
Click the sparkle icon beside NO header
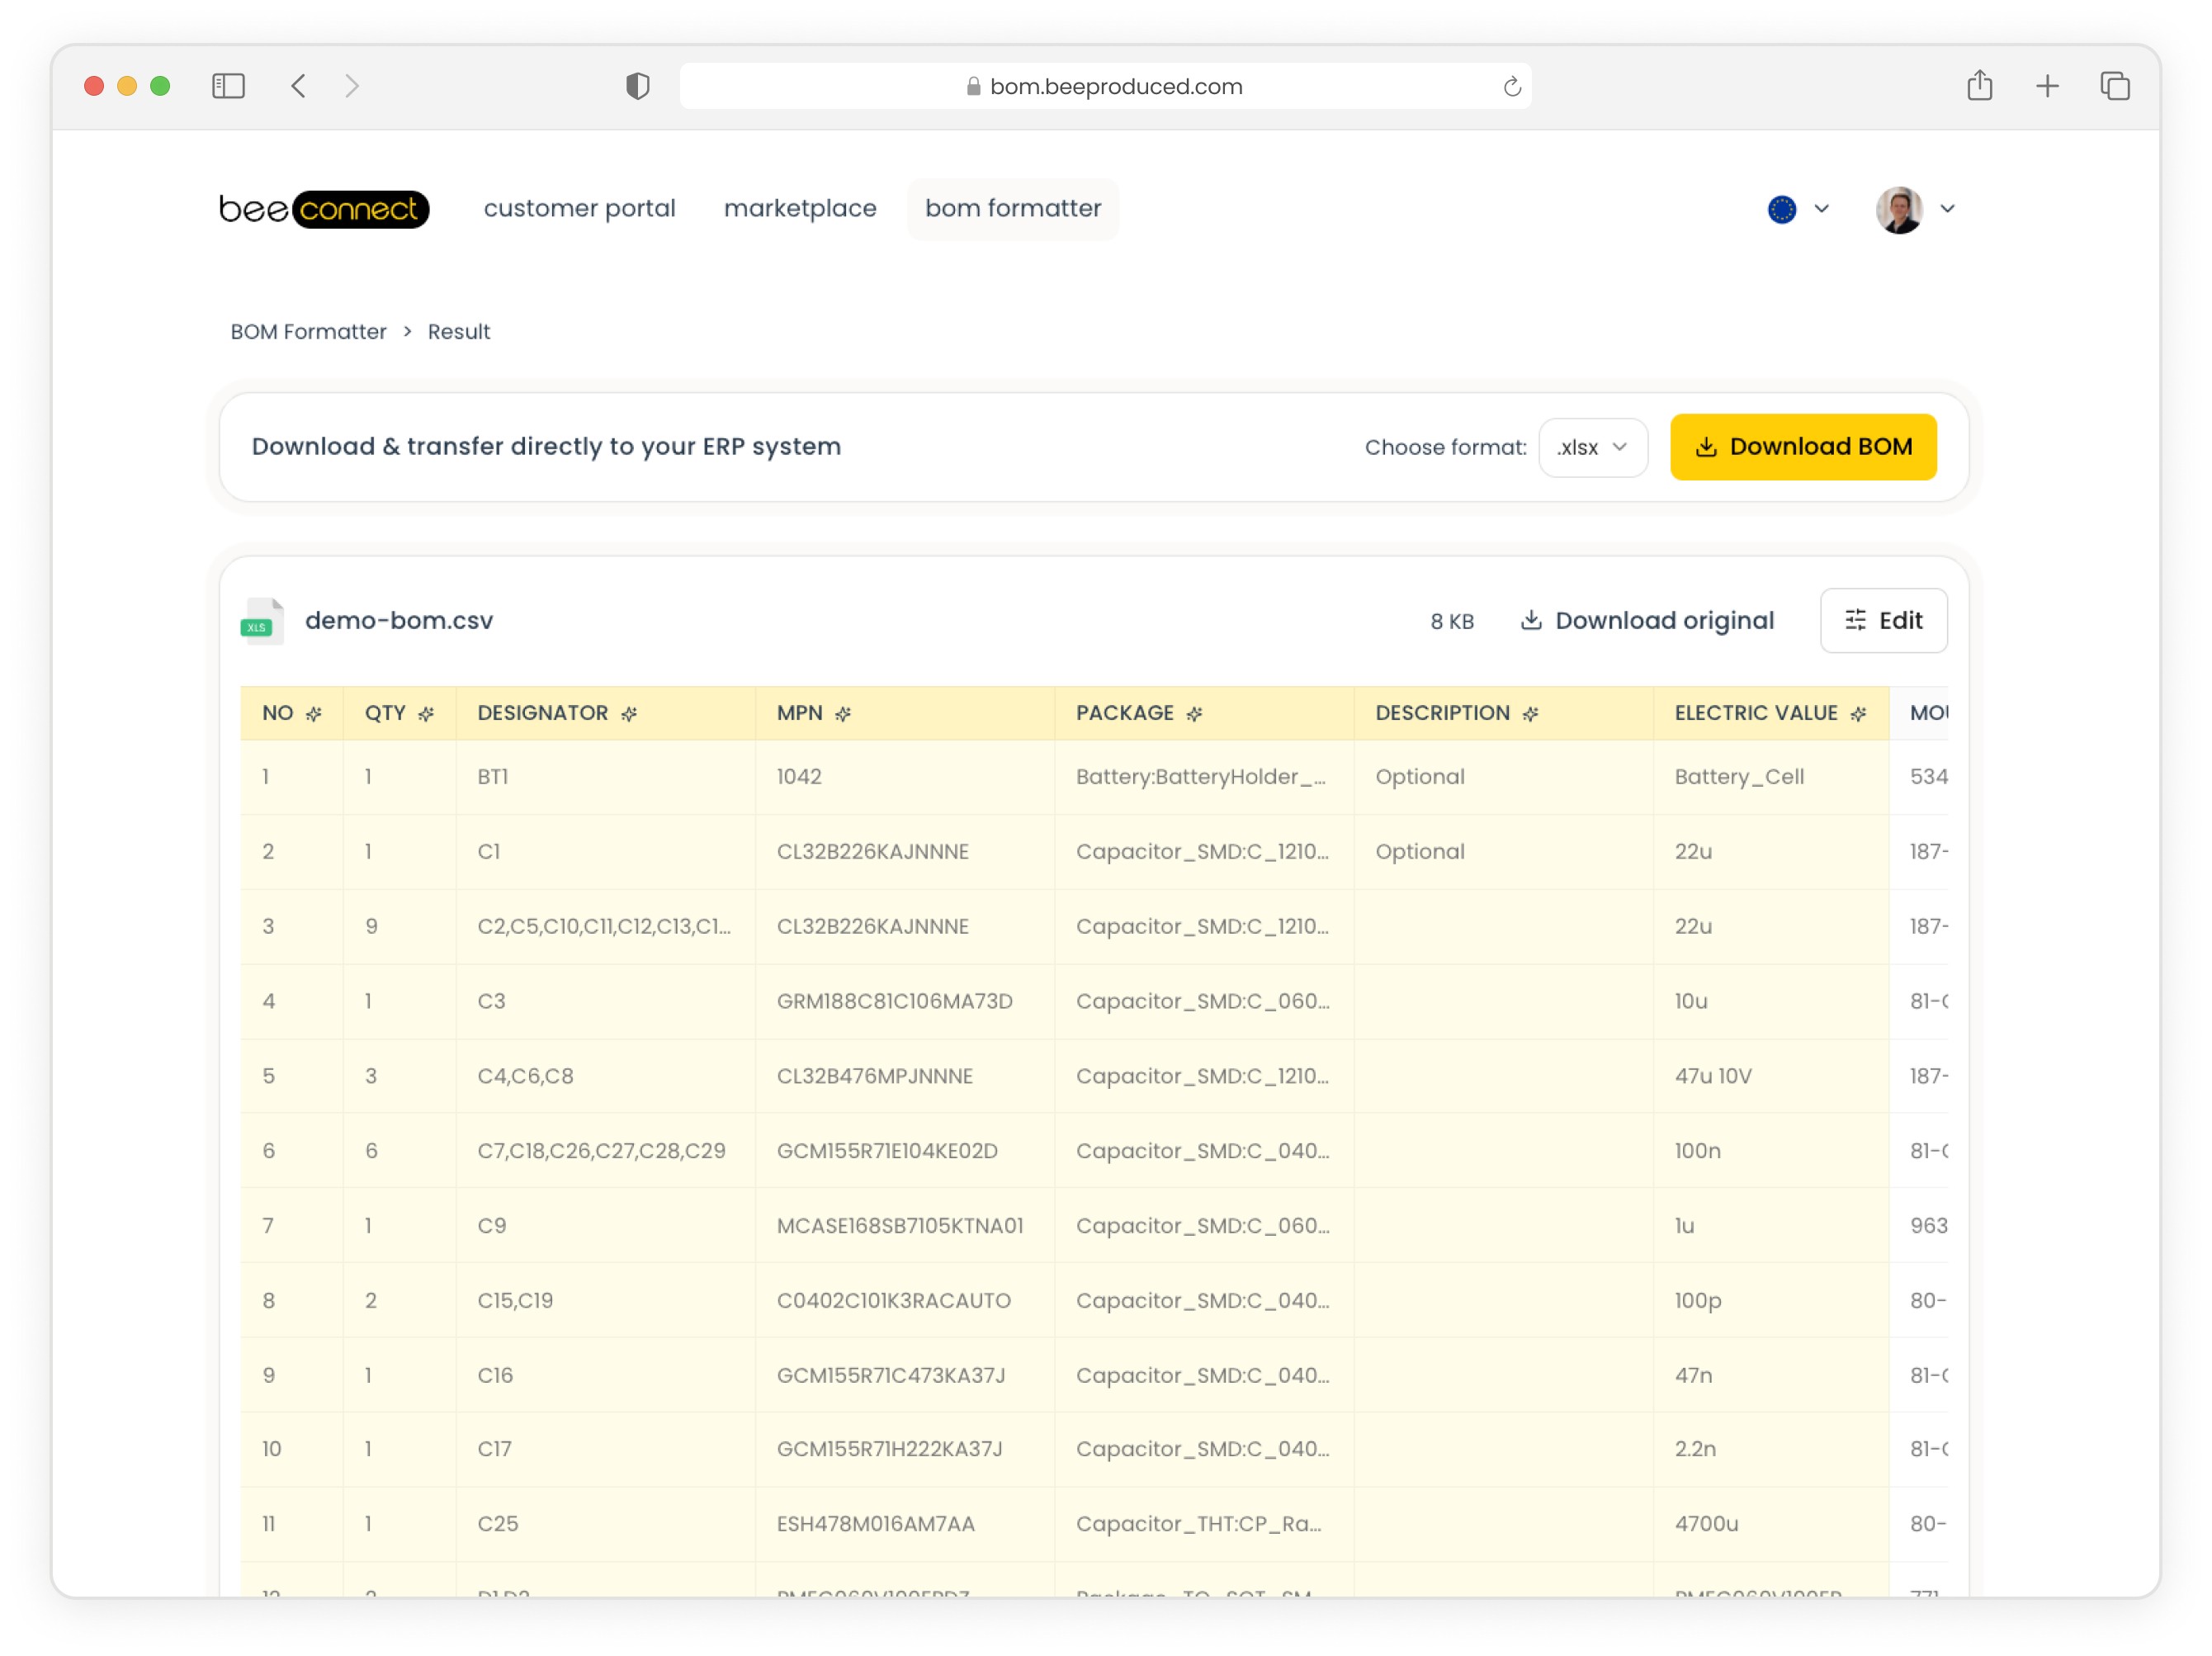[x=314, y=714]
